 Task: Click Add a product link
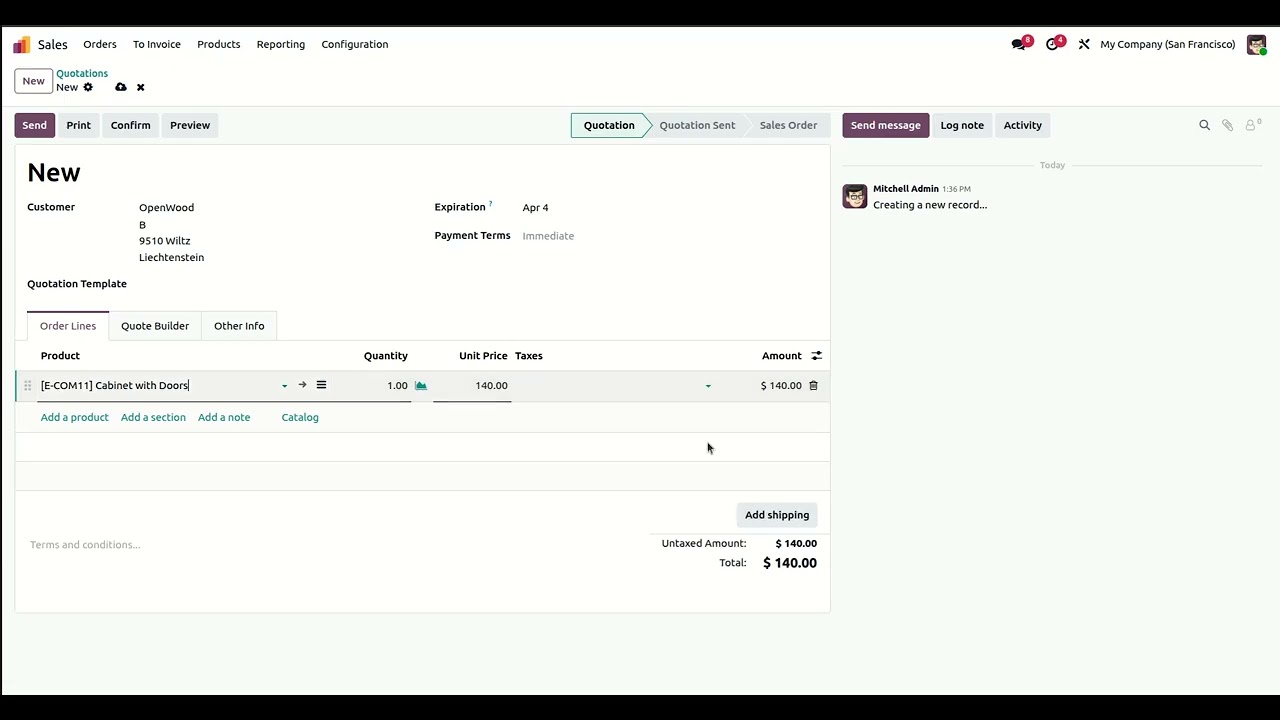pyautogui.click(x=74, y=417)
